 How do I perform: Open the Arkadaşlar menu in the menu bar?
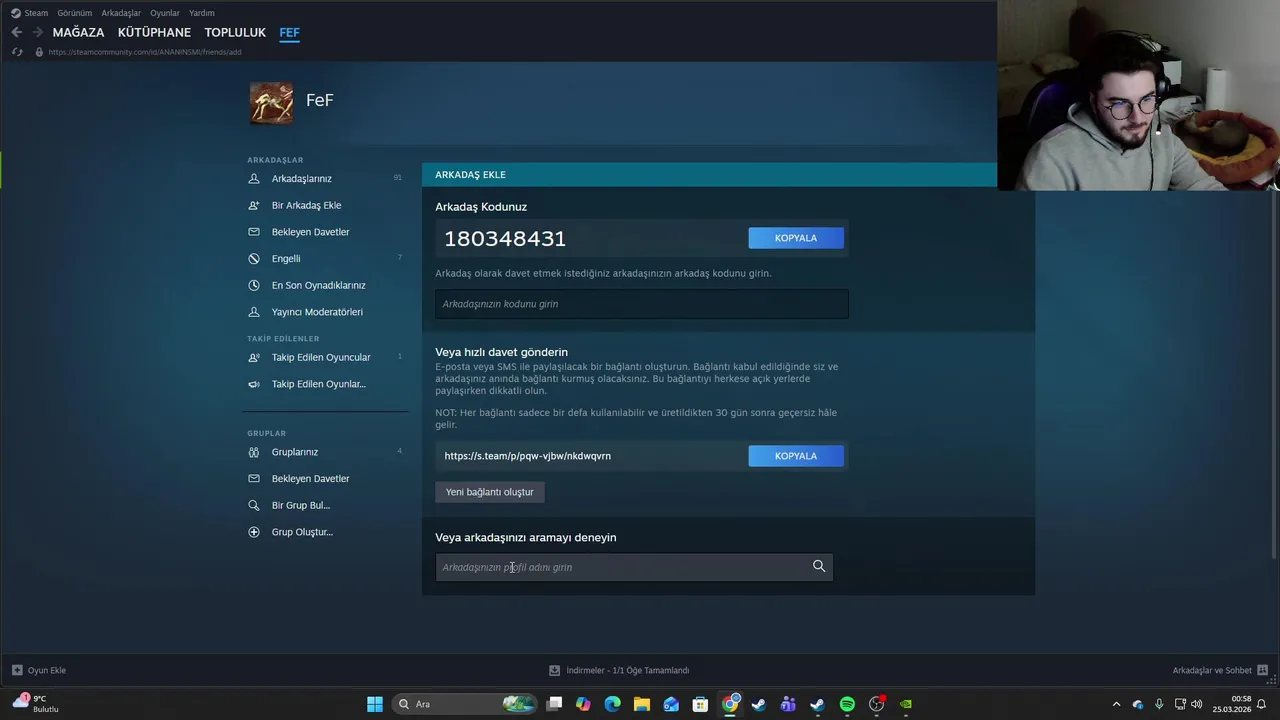121,13
